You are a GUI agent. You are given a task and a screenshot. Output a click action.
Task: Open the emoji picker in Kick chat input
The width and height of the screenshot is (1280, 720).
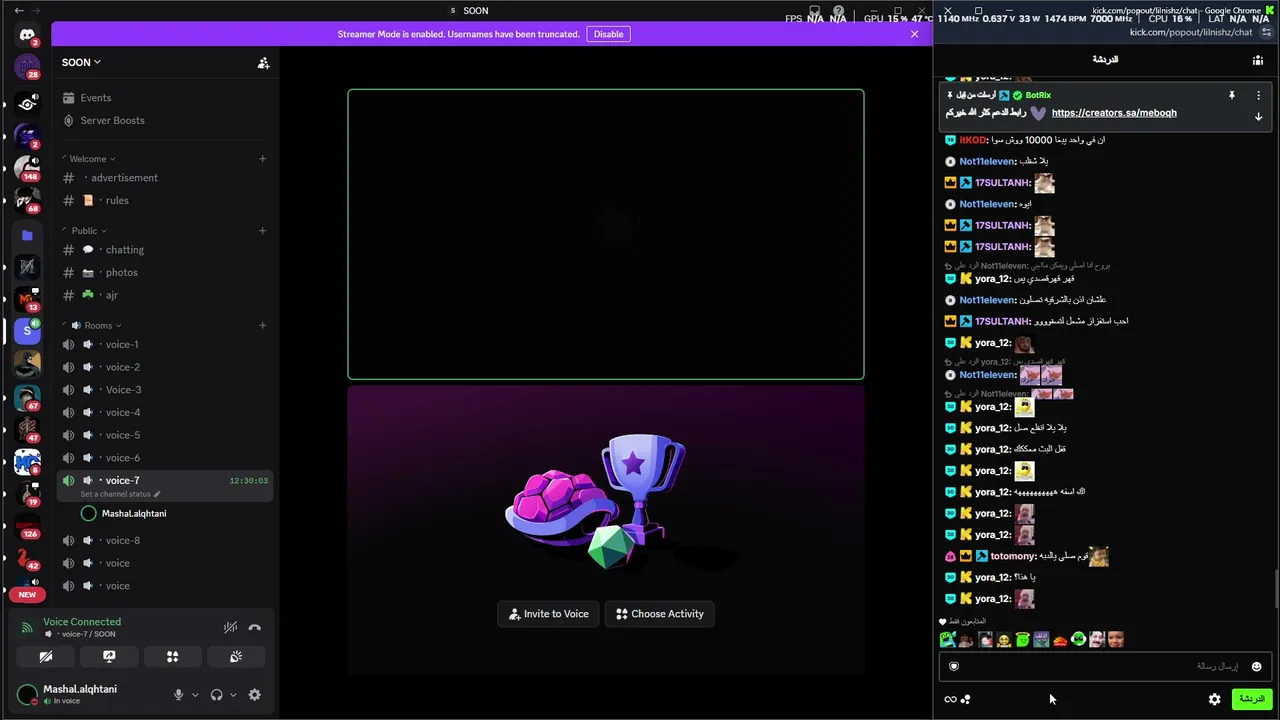pyautogui.click(x=1257, y=667)
